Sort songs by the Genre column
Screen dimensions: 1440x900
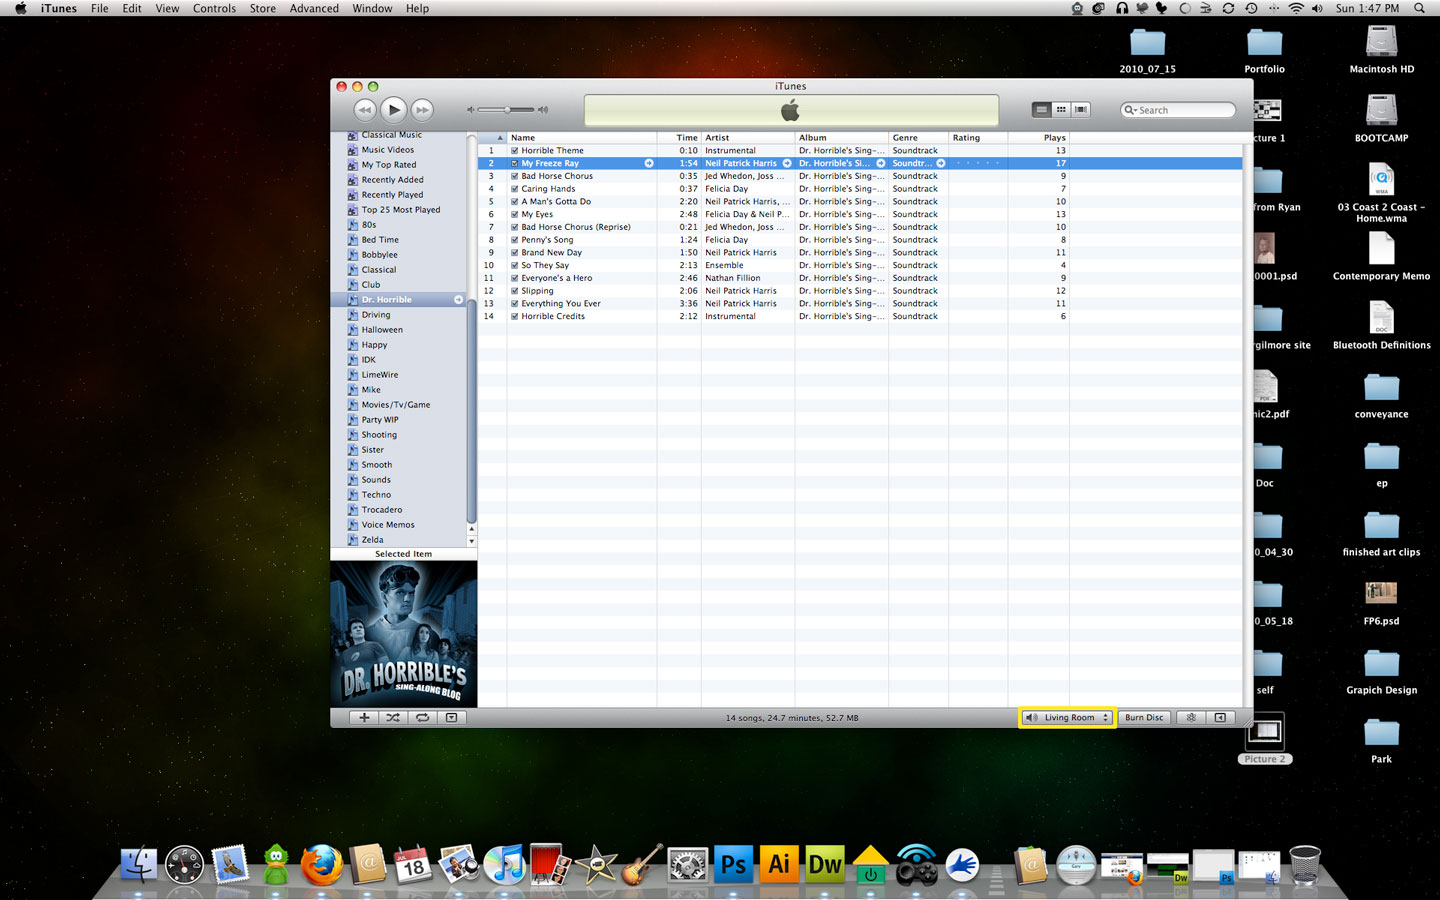click(x=919, y=138)
